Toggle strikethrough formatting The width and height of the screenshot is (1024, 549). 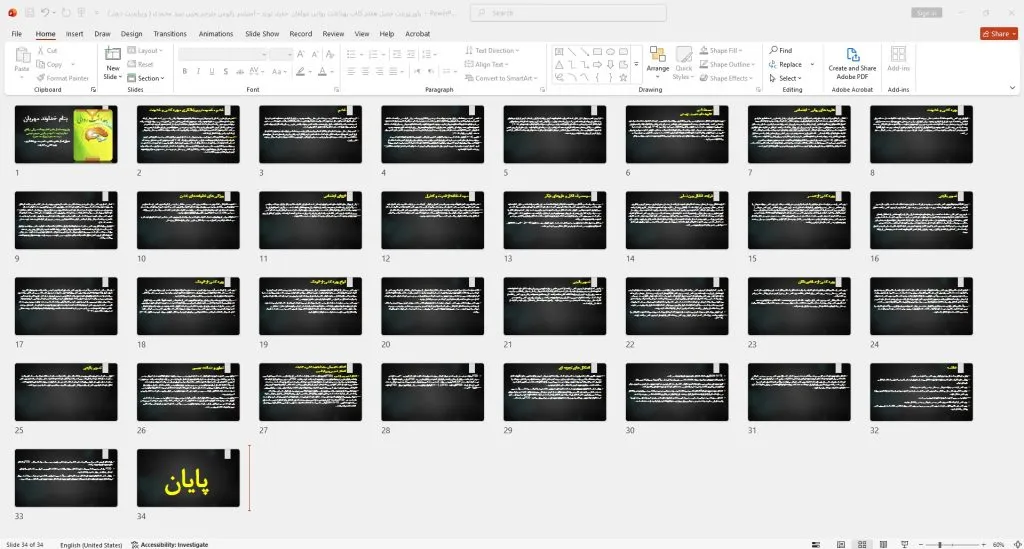point(240,72)
